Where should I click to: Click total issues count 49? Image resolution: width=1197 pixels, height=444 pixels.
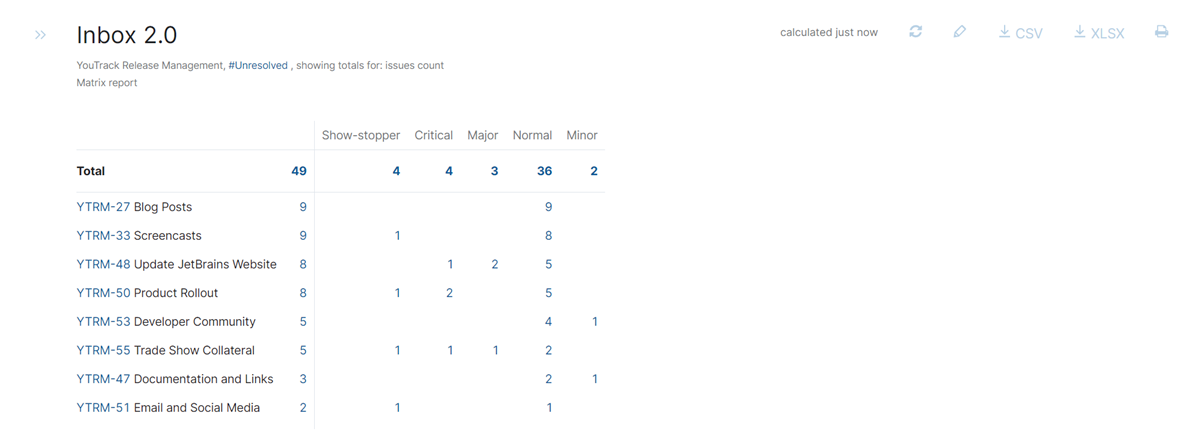(x=298, y=171)
